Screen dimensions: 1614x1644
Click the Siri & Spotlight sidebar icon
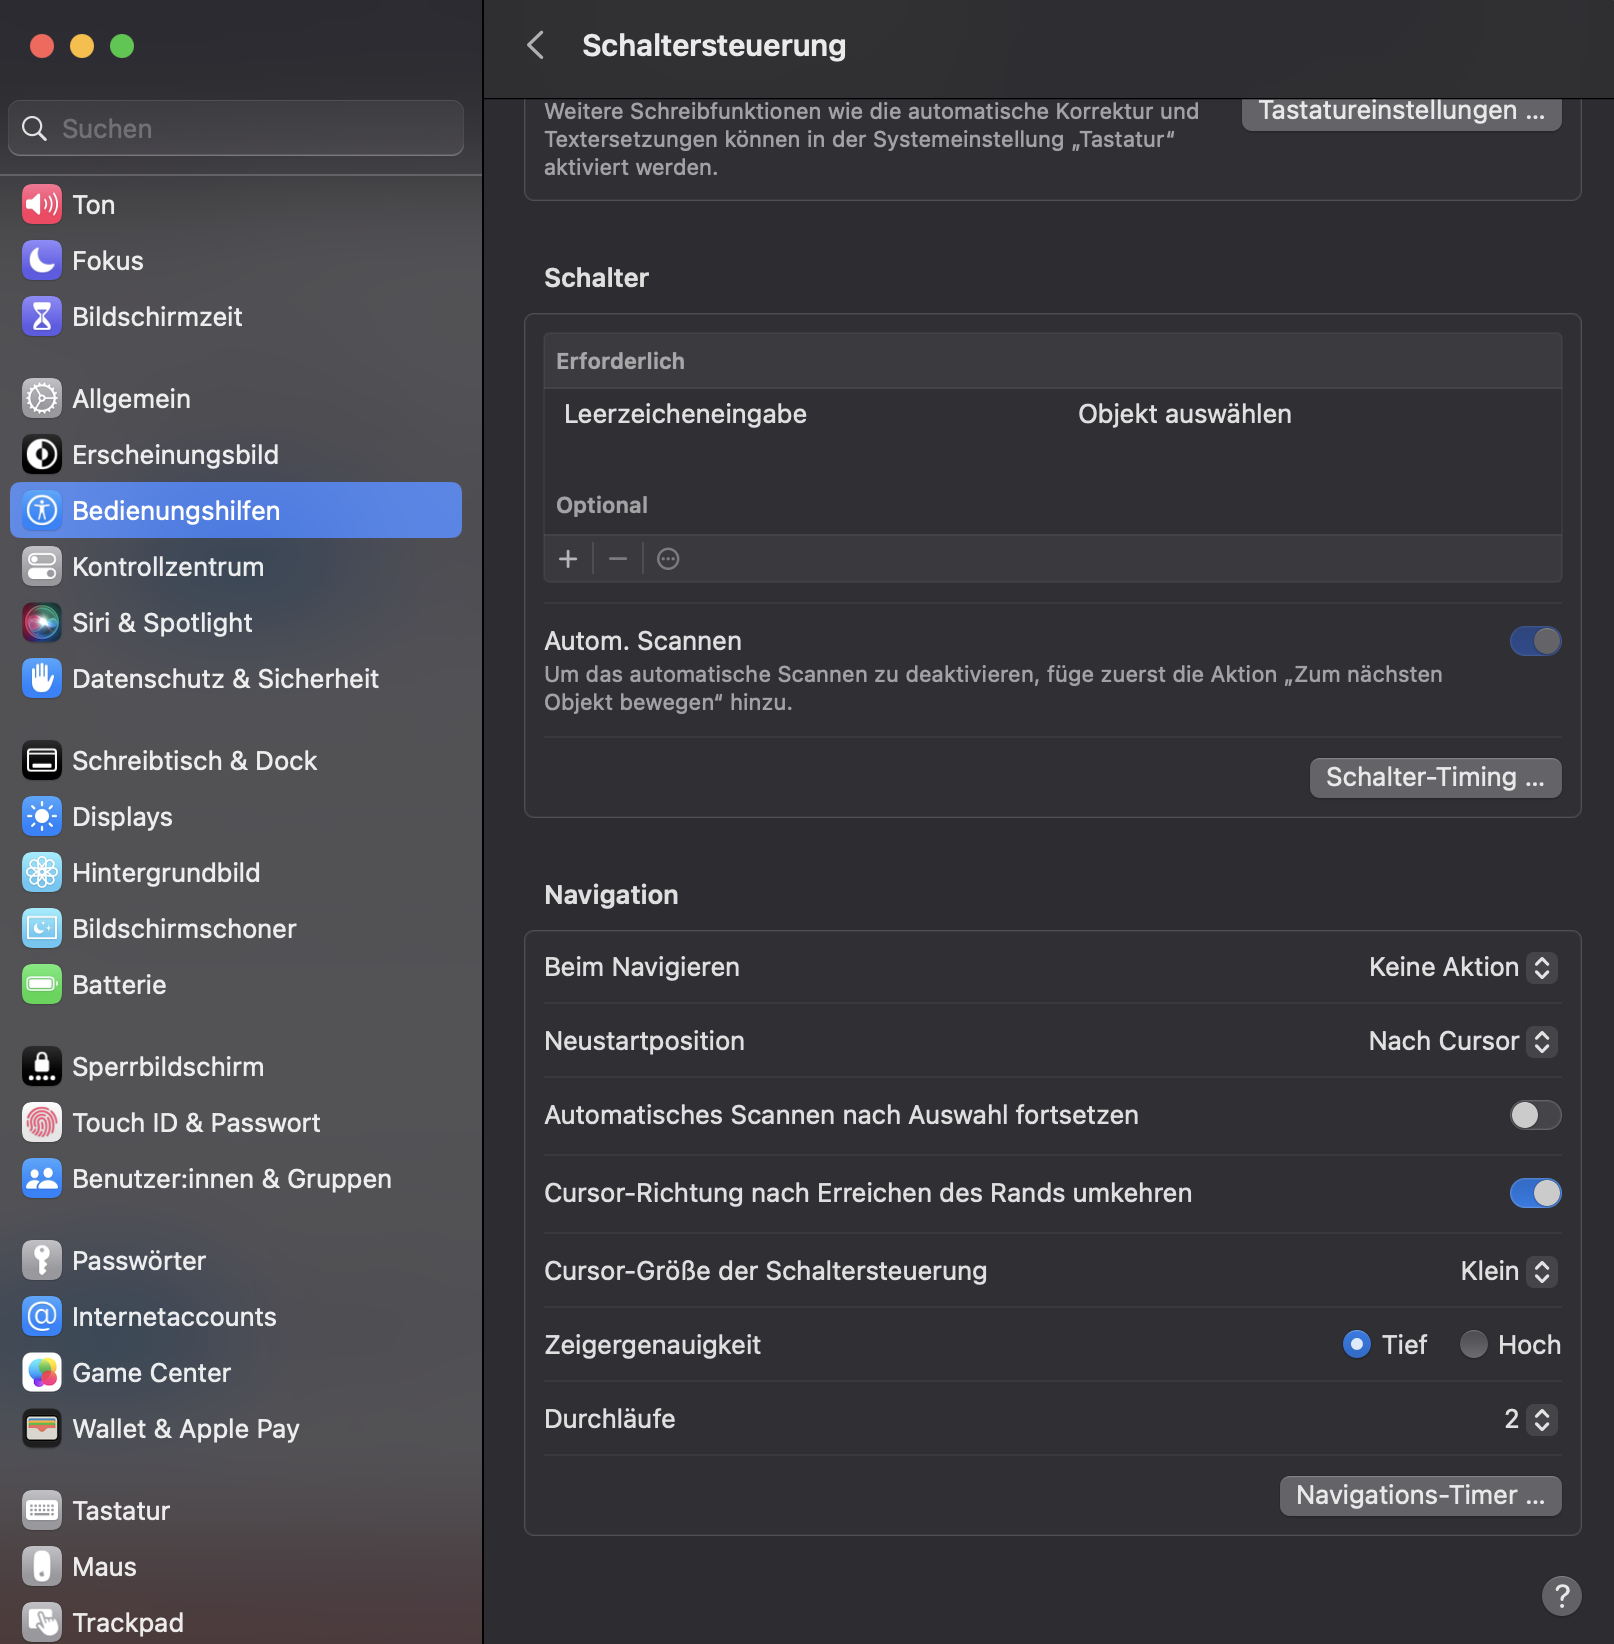tap(42, 623)
